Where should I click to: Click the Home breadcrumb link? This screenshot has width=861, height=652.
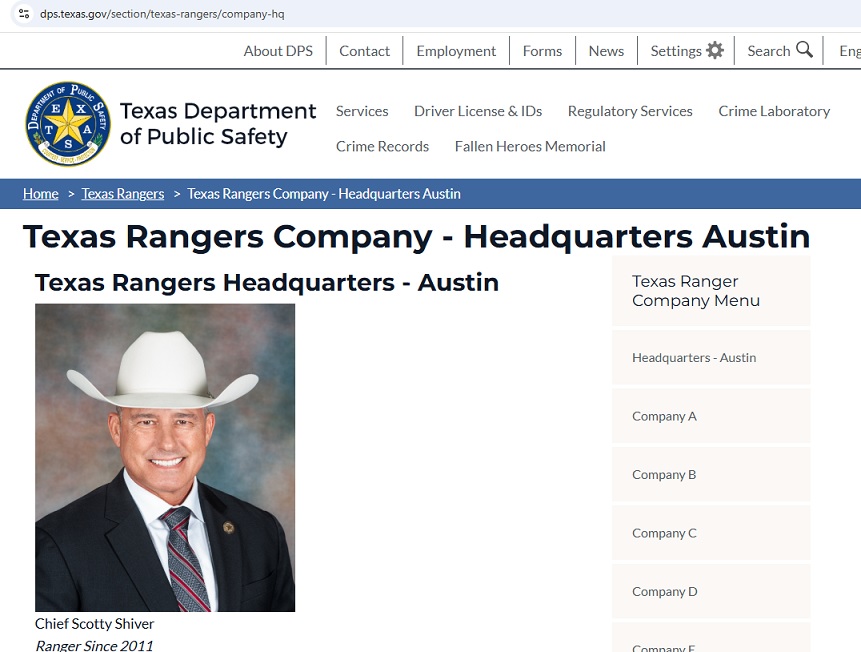pyautogui.click(x=40, y=193)
